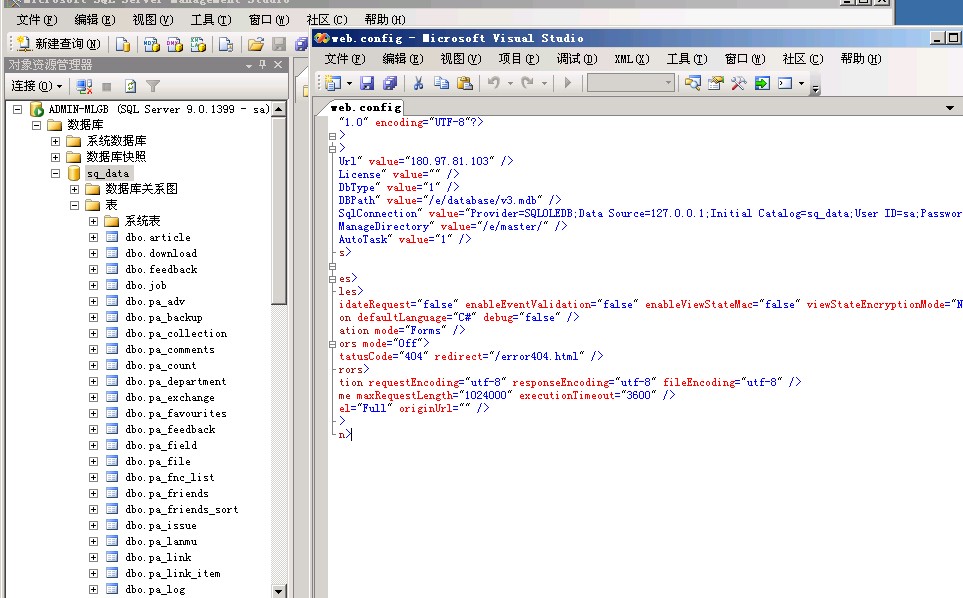
Task: Collapse the sq_data database node
Action: coord(56,173)
